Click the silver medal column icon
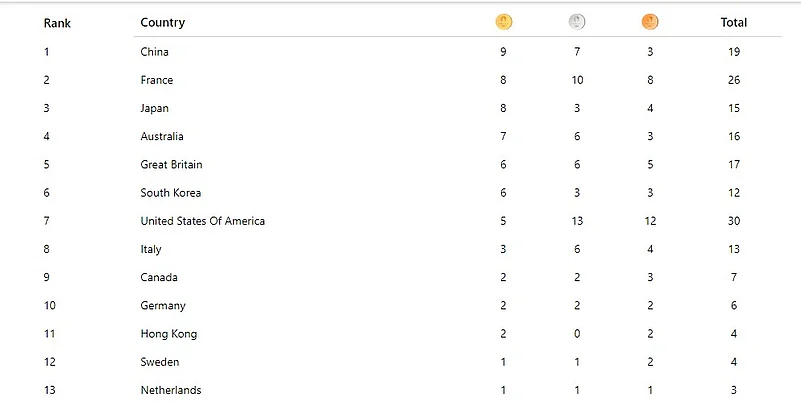 pos(577,22)
